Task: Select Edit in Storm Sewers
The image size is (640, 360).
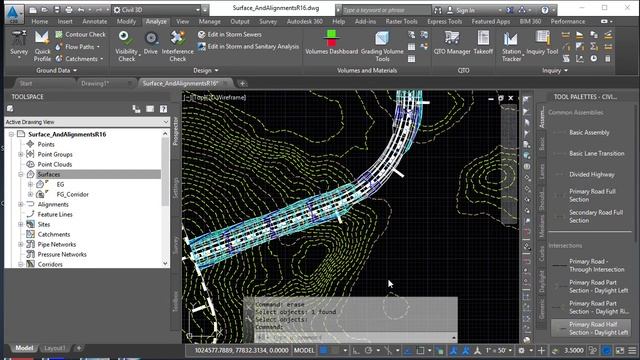Action: (230, 35)
